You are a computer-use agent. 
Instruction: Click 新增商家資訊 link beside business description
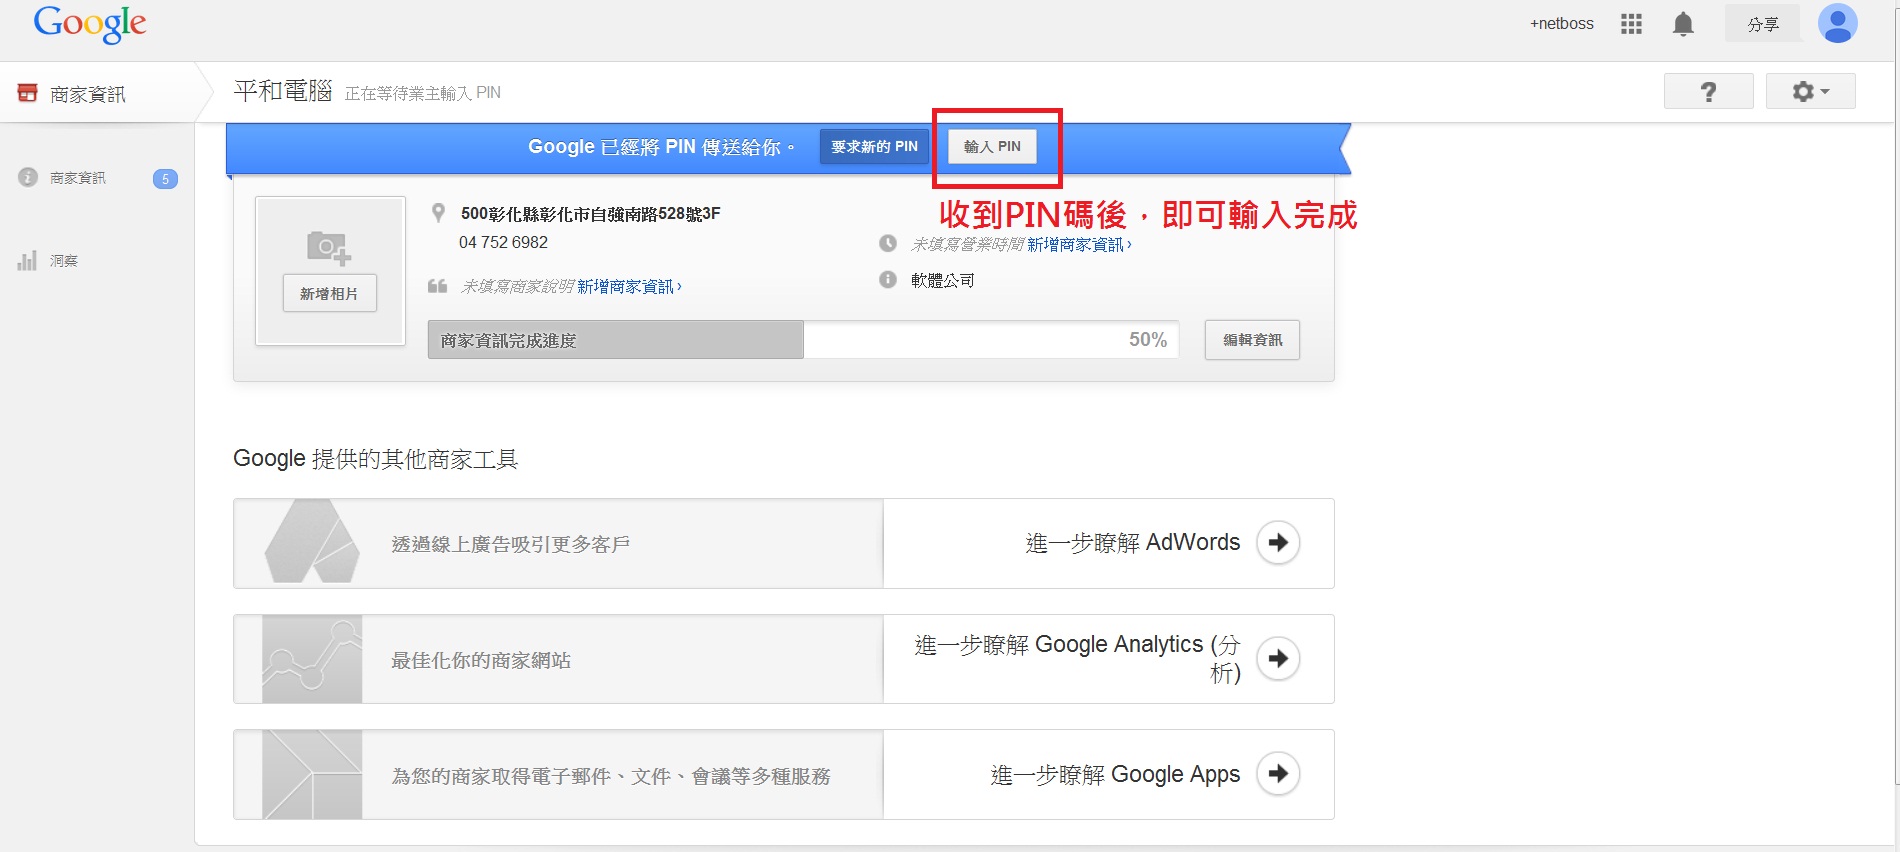pyautogui.click(x=629, y=287)
